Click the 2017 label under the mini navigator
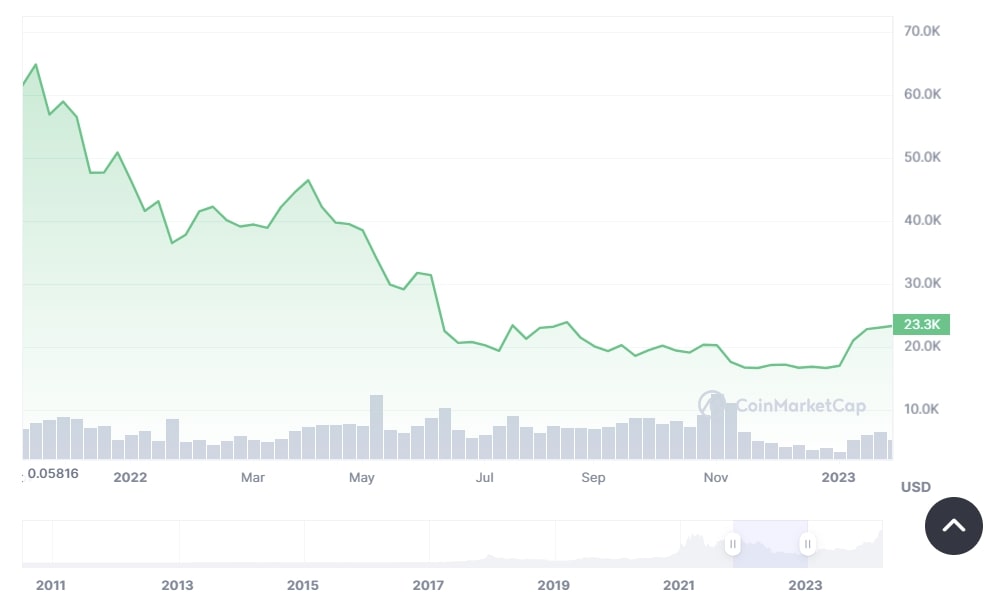 point(428,585)
